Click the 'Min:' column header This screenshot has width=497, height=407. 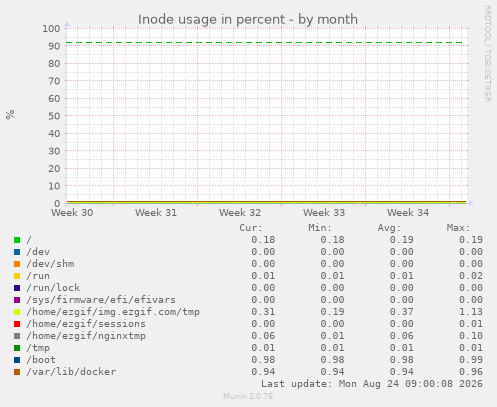tap(320, 228)
